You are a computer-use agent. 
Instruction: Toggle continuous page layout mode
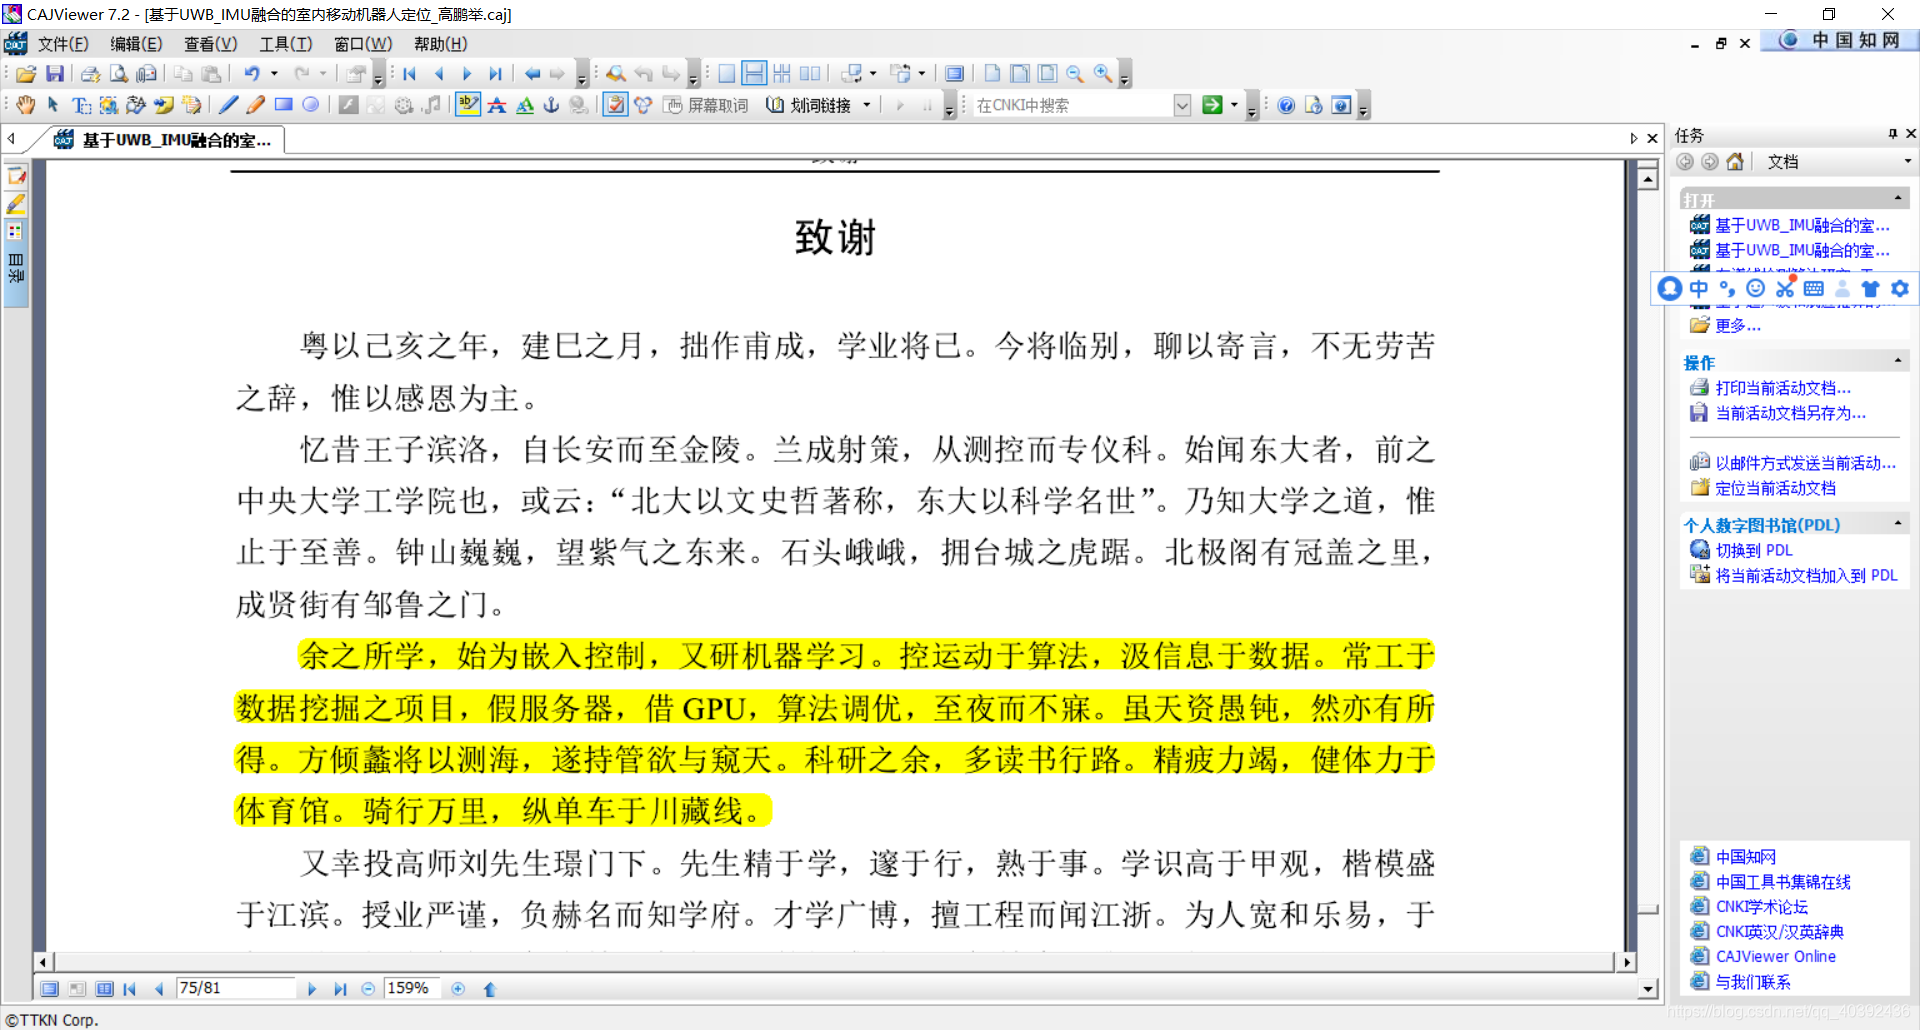pyautogui.click(x=755, y=74)
